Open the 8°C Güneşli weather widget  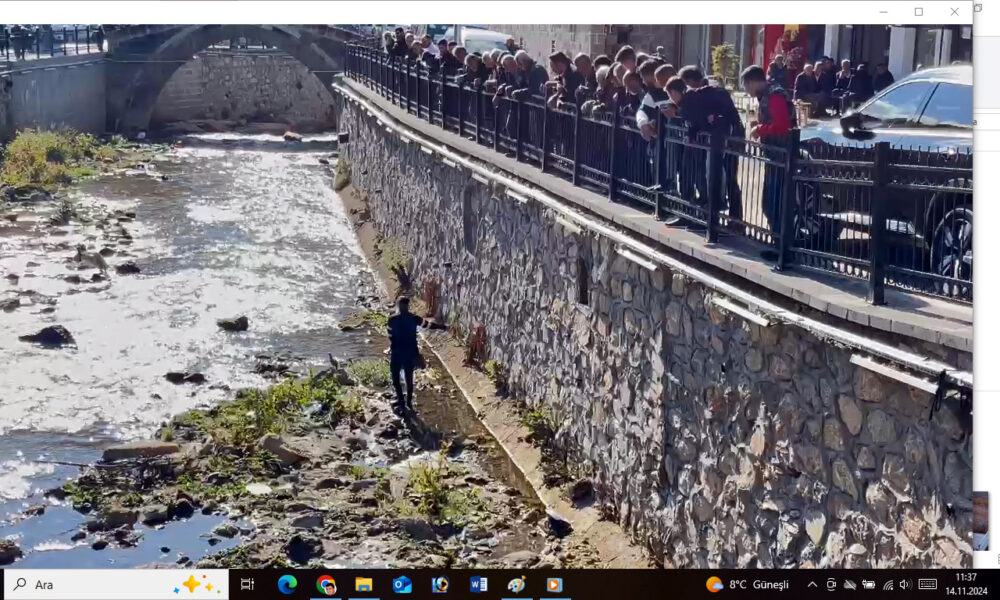[x=748, y=585]
